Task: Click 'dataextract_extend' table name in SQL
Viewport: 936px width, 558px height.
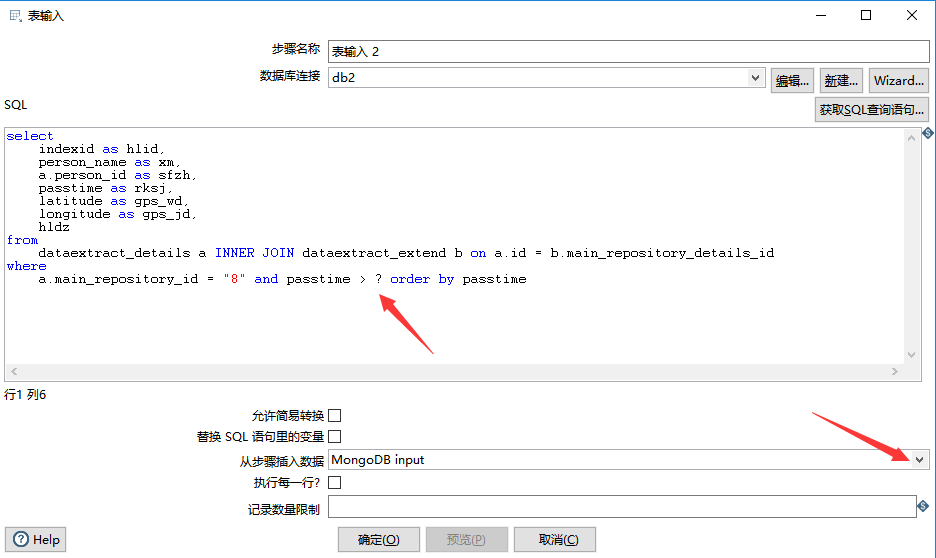Action: (374, 253)
